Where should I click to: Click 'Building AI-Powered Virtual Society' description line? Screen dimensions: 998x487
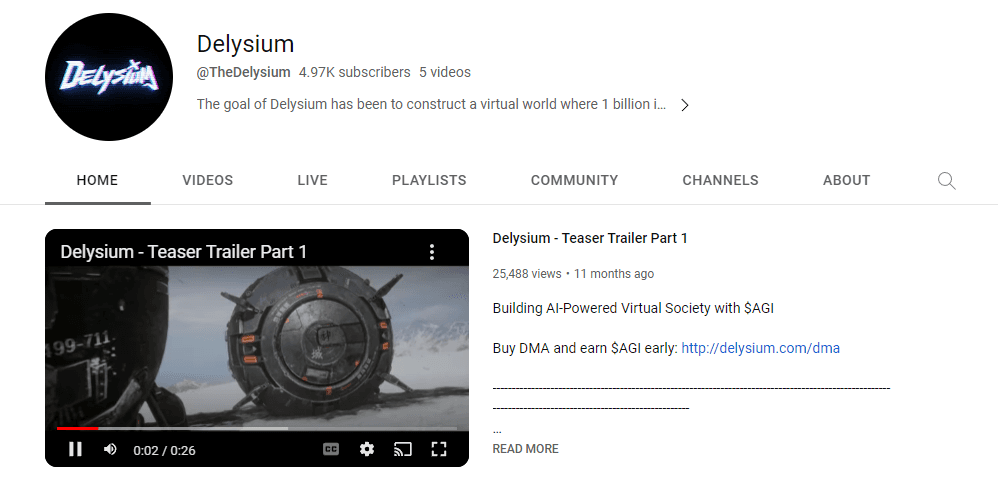tap(633, 308)
